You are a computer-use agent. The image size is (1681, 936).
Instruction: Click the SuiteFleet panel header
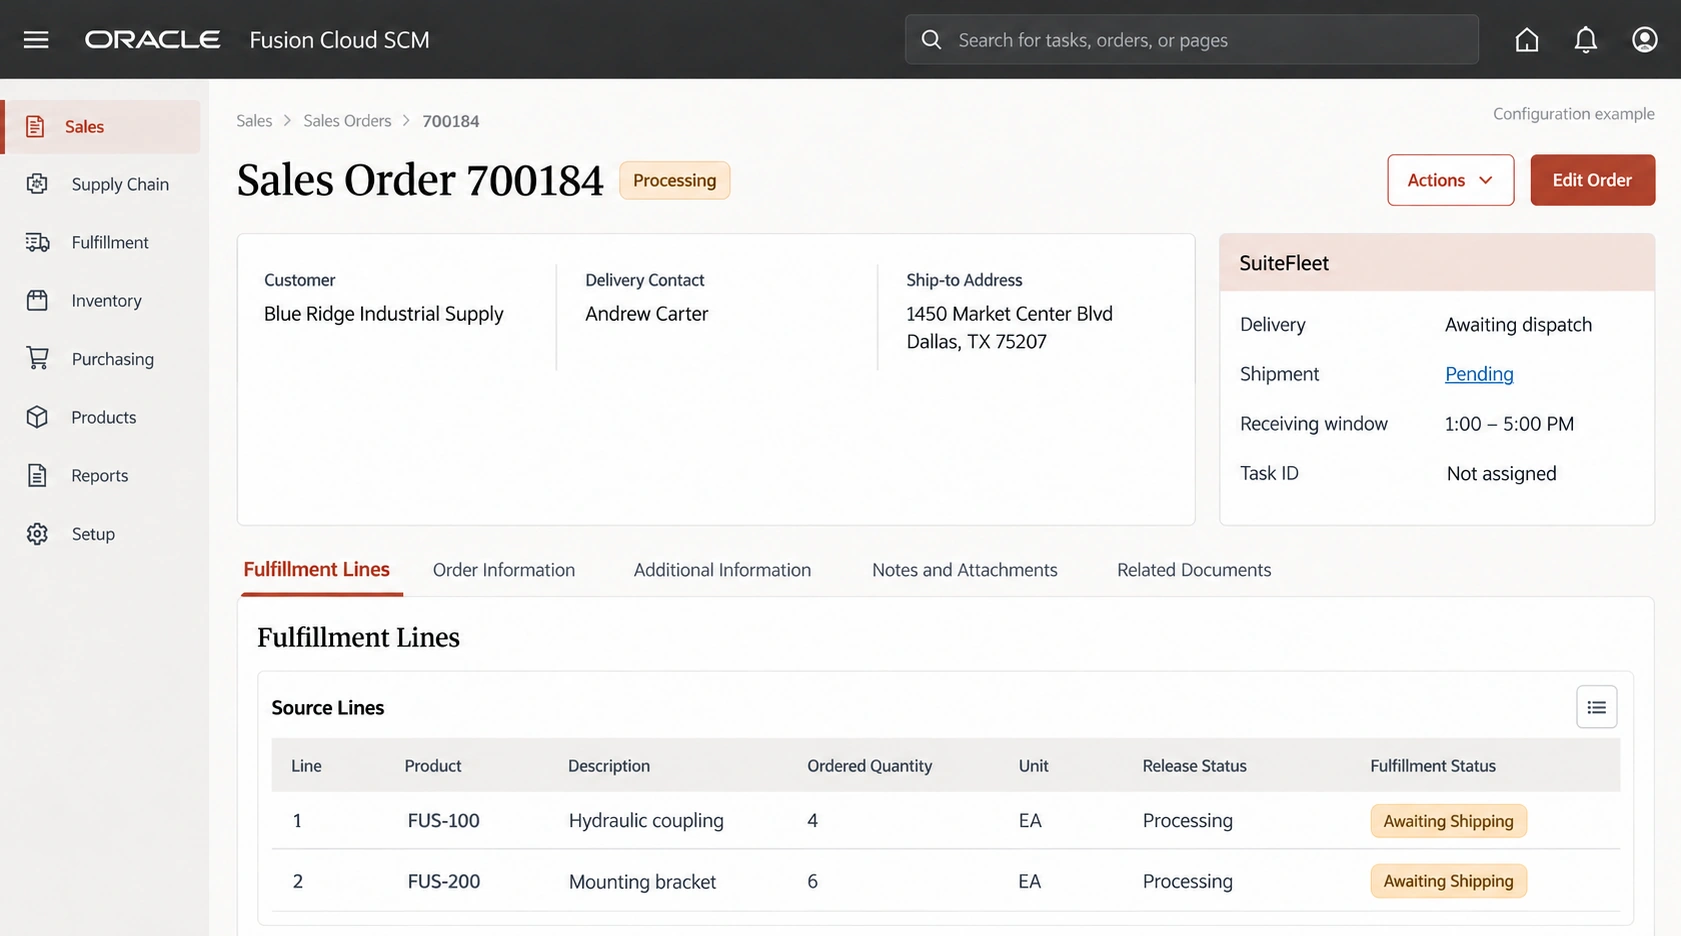coord(1437,263)
